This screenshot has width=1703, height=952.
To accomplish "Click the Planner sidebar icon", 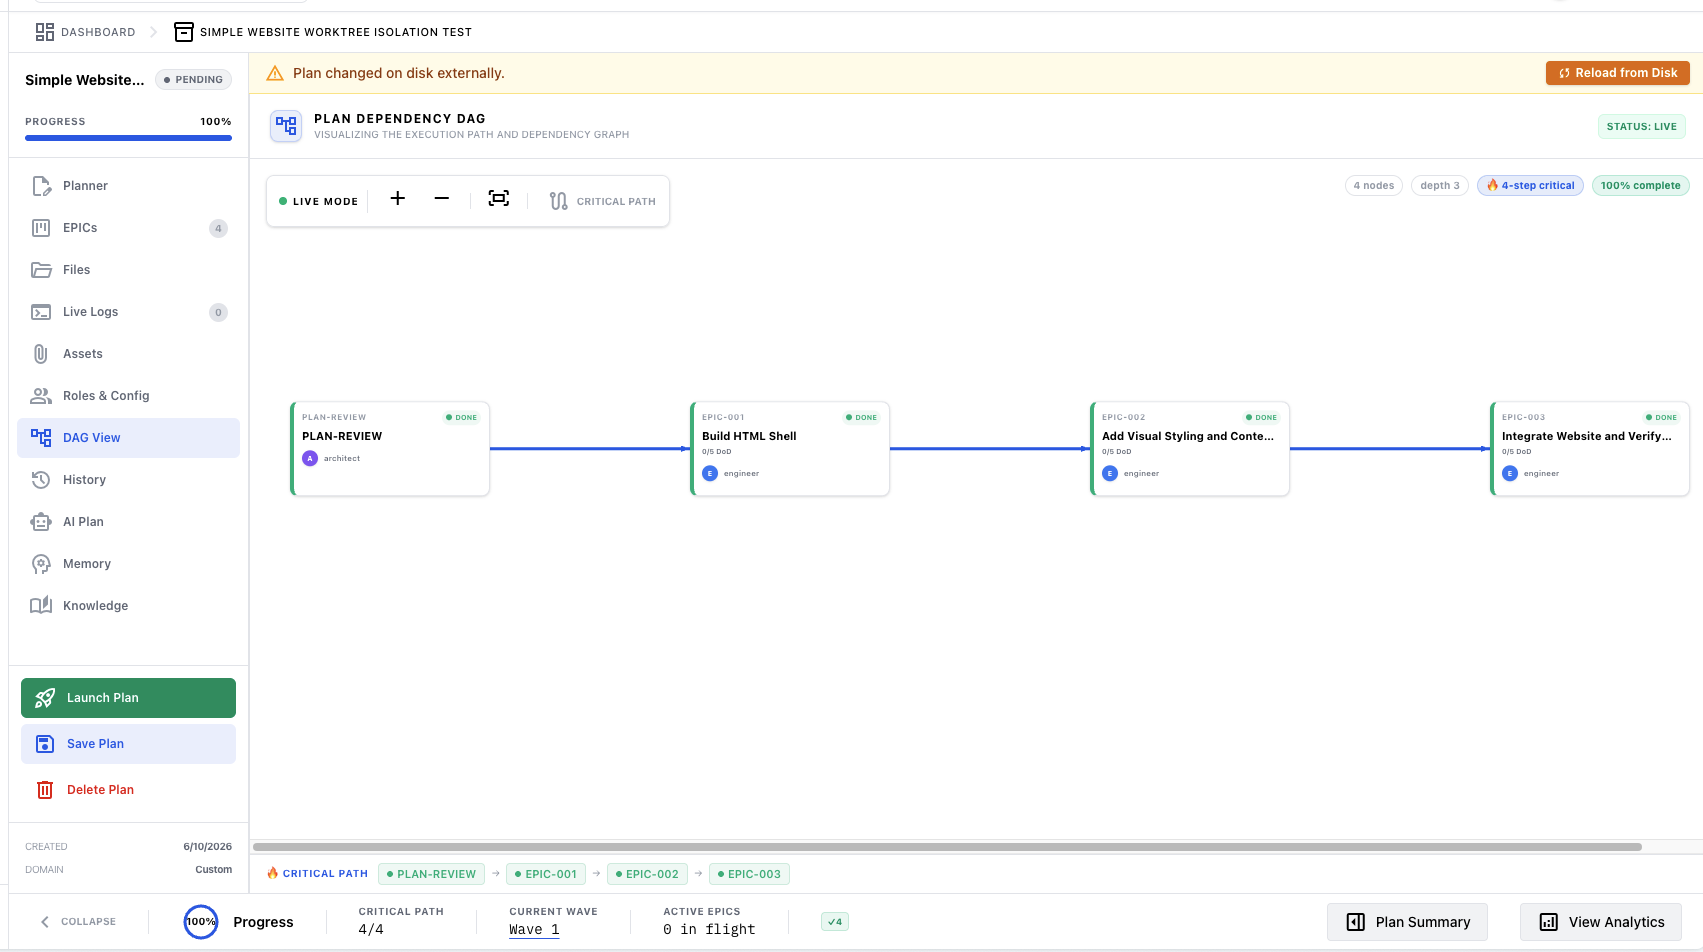I will coord(41,186).
